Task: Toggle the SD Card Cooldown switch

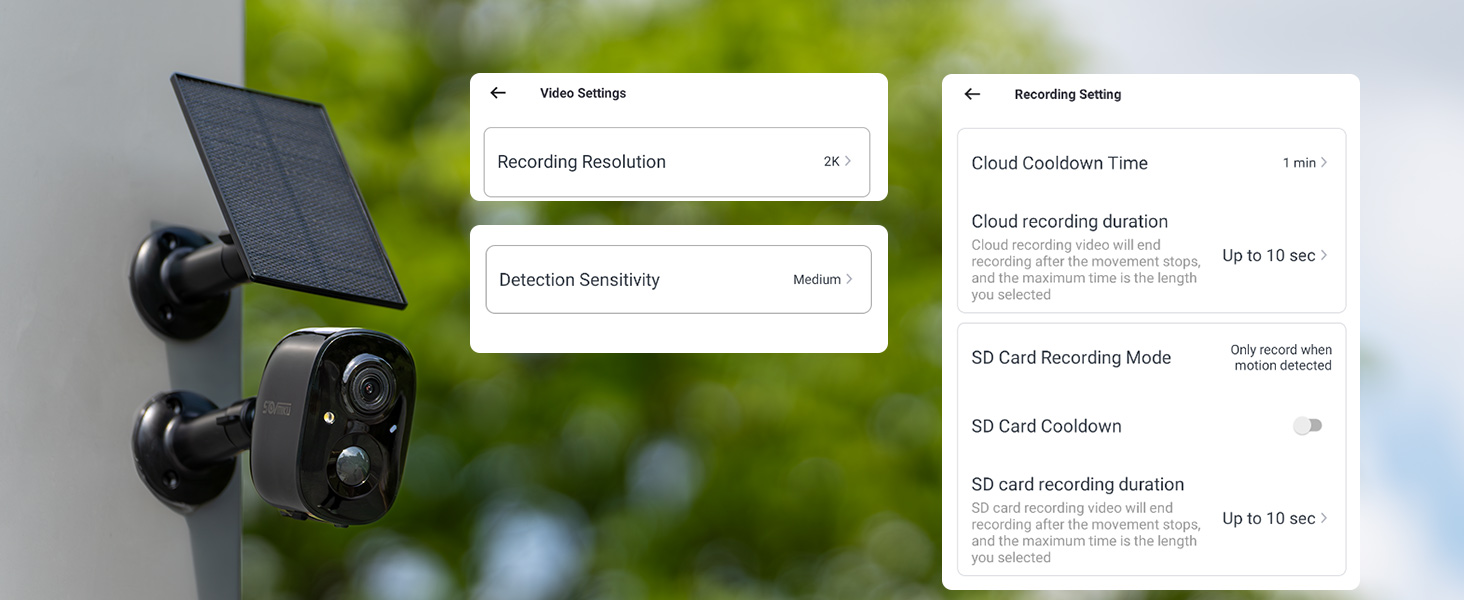Action: tap(1307, 426)
